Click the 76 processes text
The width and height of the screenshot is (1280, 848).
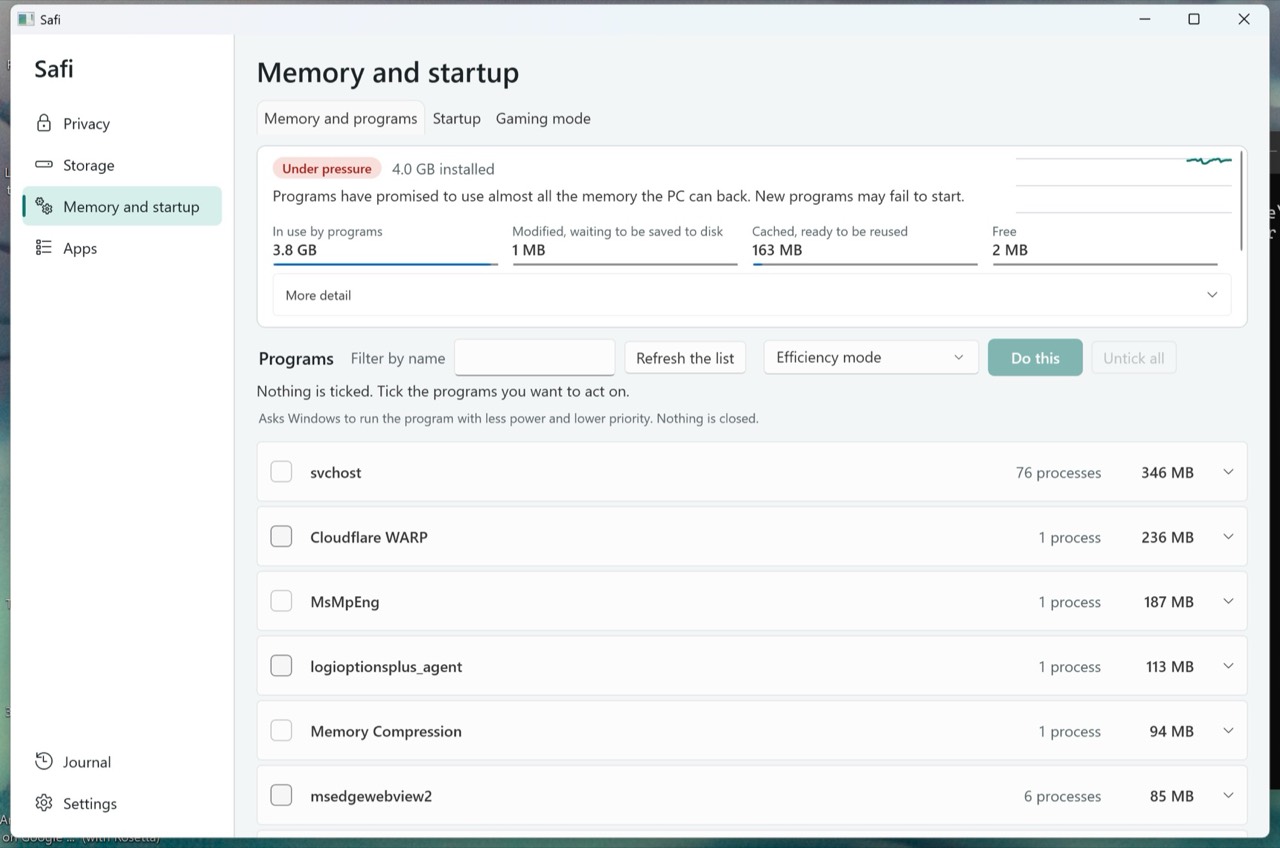(x=1058, y=472)
